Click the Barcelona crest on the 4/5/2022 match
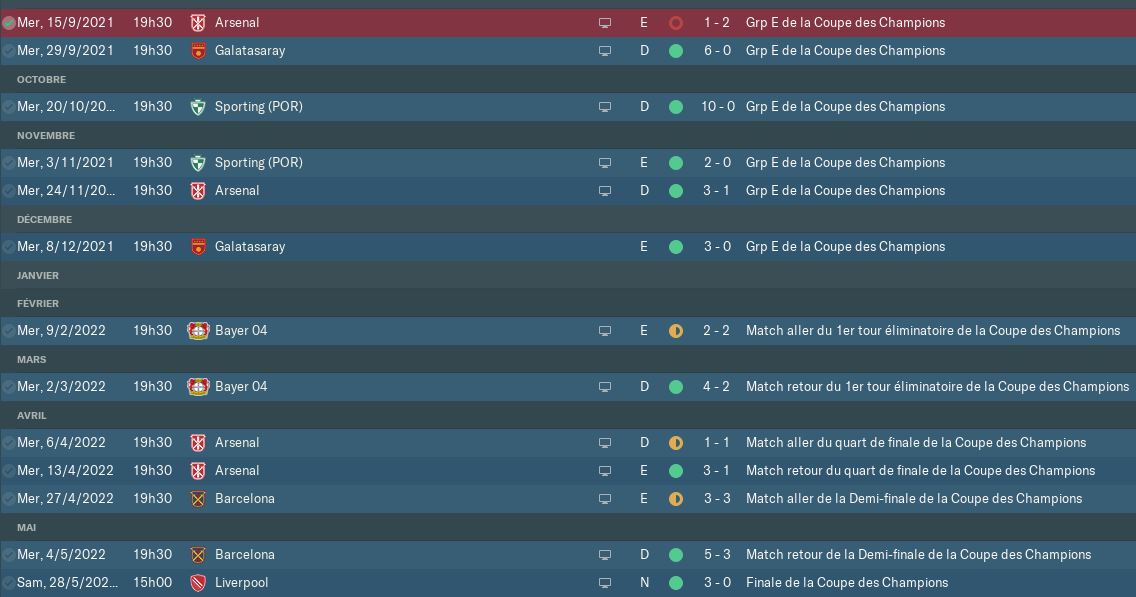 (x=198, y=554)
